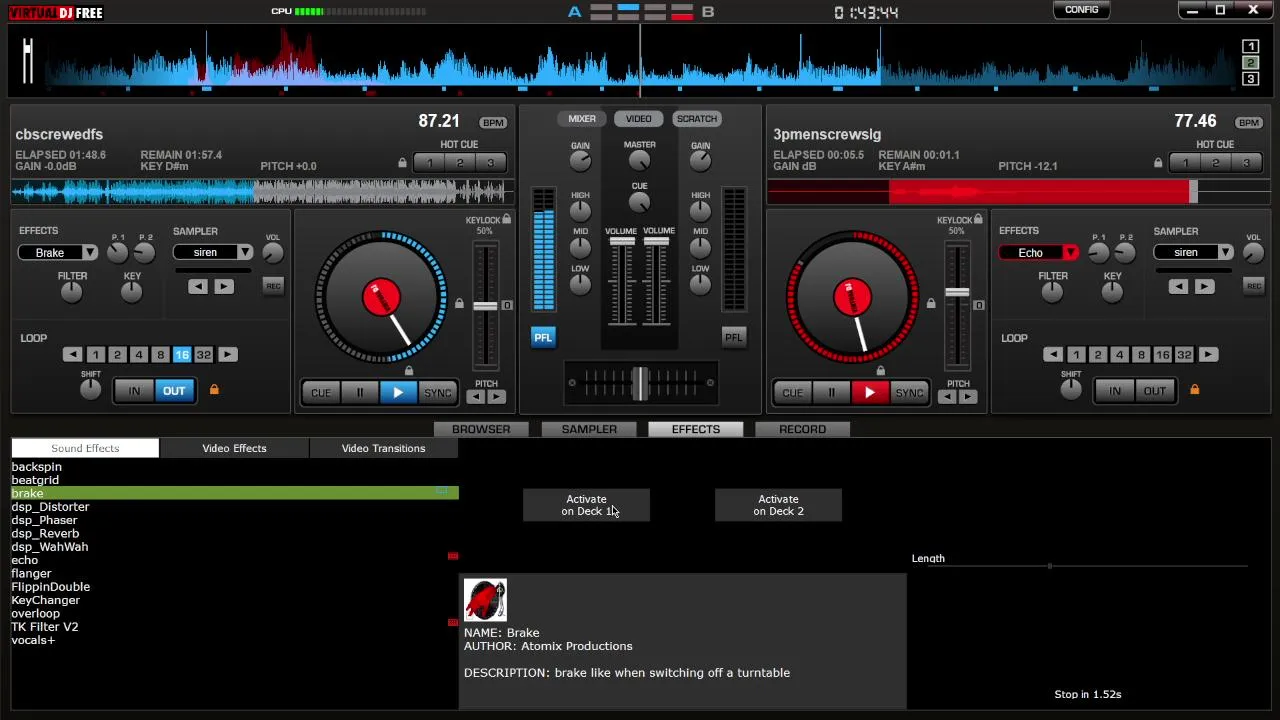Image resolution: width=1280 pixels, height=720 pixels.
Task: Open the Video Effects tab
Action: coord(234,448)
